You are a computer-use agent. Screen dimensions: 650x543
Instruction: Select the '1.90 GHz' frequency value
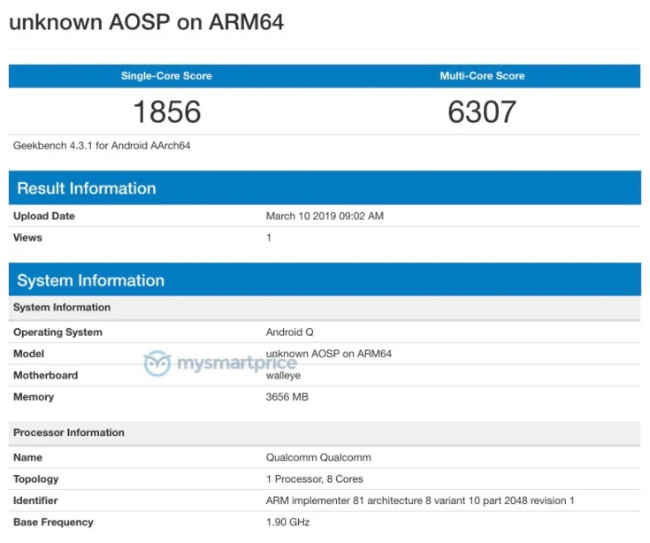click(x=288, y=522)
